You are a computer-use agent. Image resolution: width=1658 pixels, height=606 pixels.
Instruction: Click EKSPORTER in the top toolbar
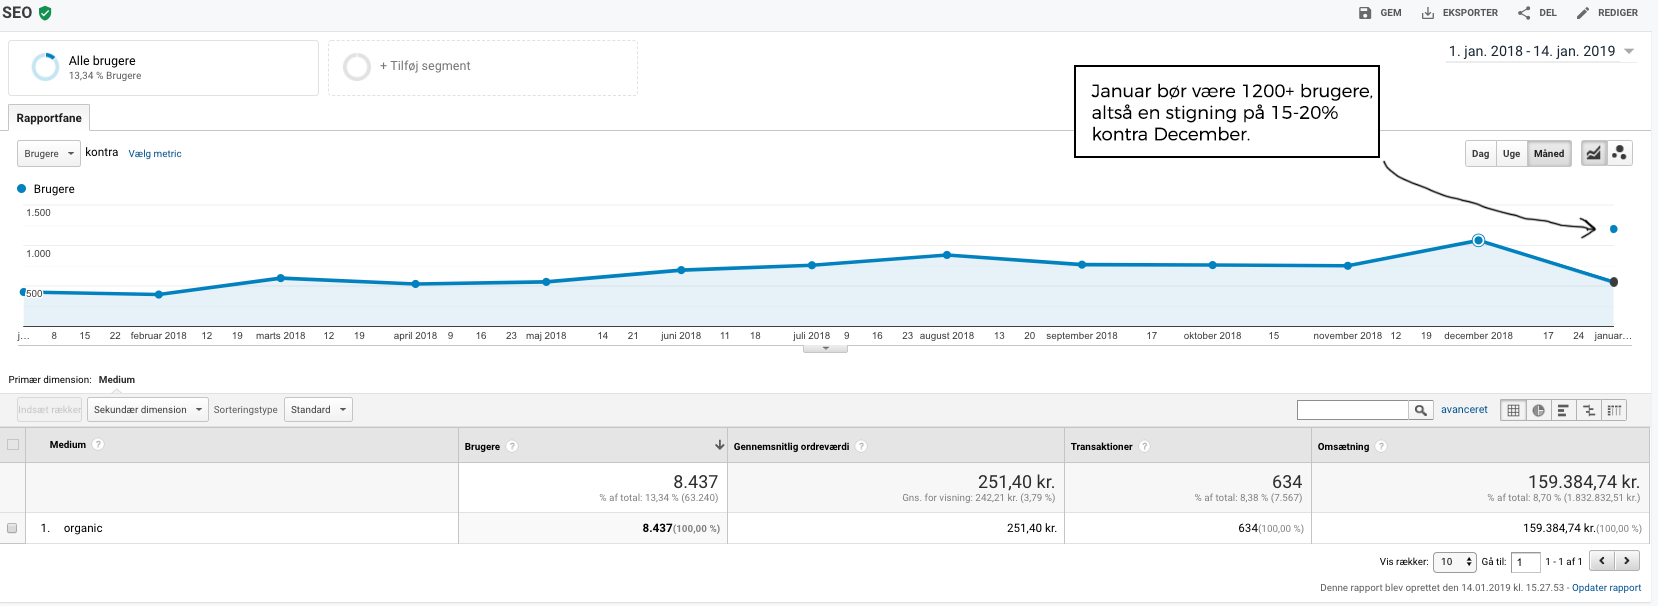click(1460, 13)
